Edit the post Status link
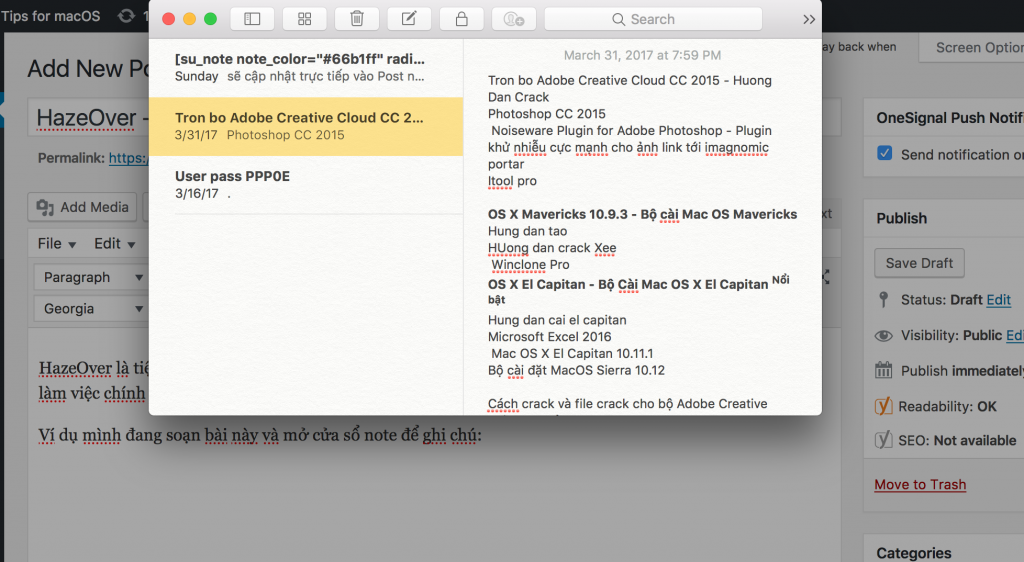 [998, 300]
